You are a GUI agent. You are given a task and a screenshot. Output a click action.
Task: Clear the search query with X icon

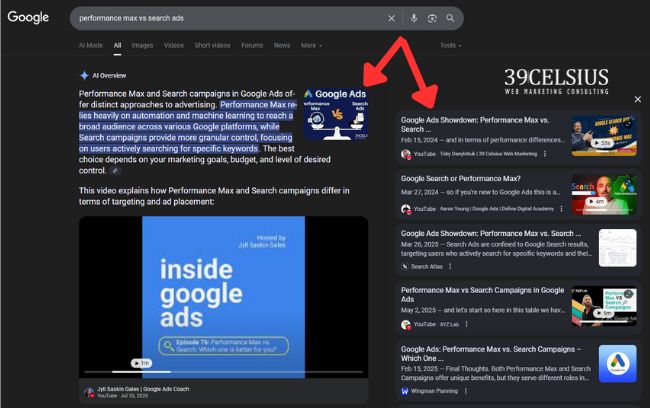pyautogui.click(x=391, y=18)
